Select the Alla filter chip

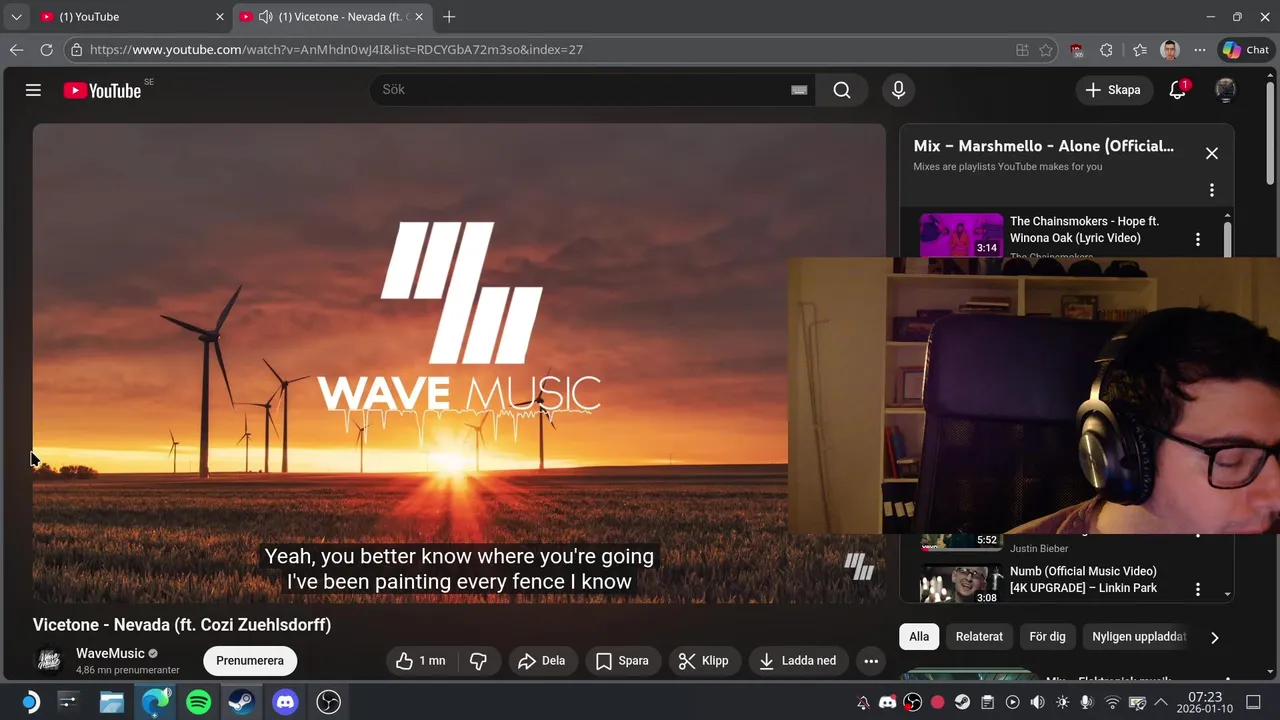(919, 637)
